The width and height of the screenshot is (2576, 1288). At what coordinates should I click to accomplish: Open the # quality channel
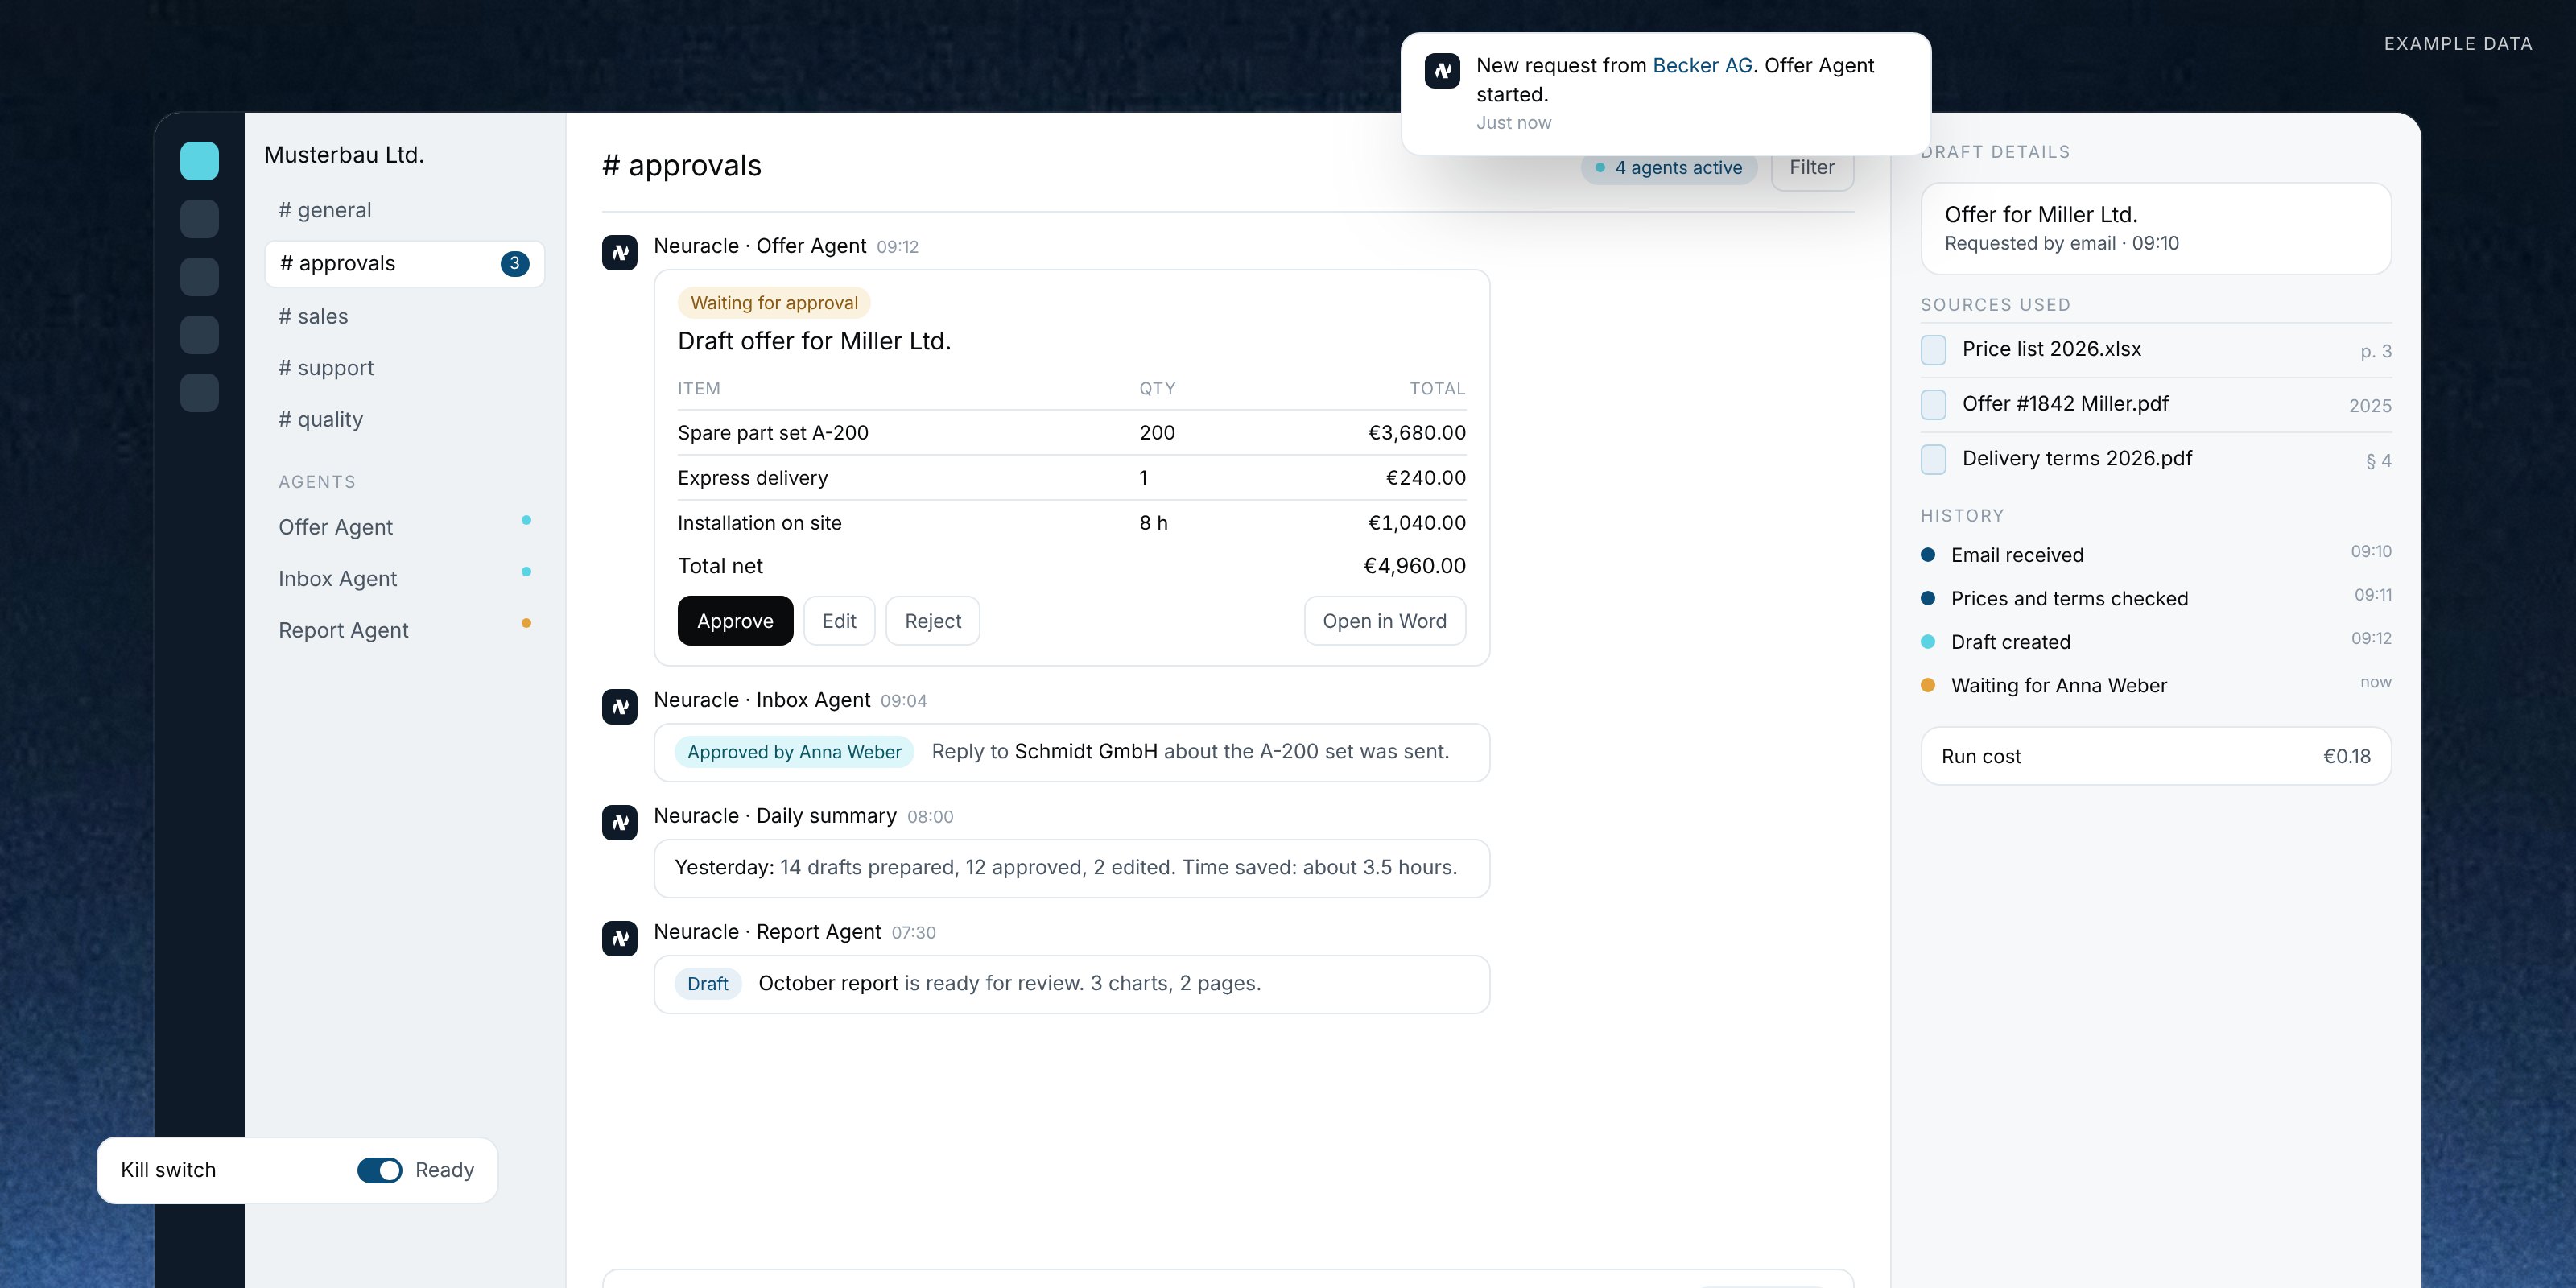coord(404,420)
